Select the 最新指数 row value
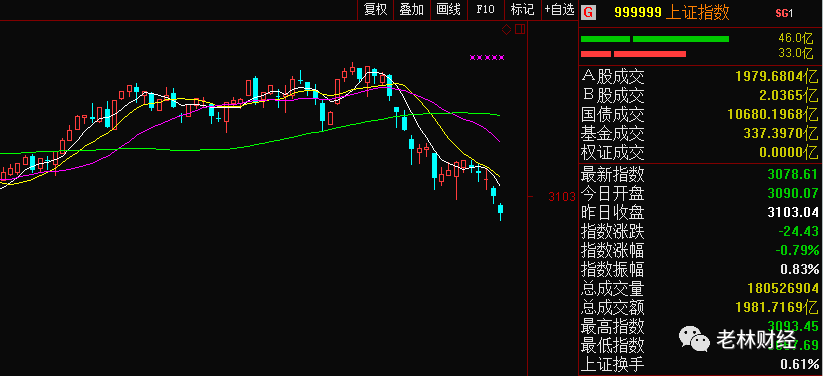Viewport: 823px width, 376px height. 793,174
